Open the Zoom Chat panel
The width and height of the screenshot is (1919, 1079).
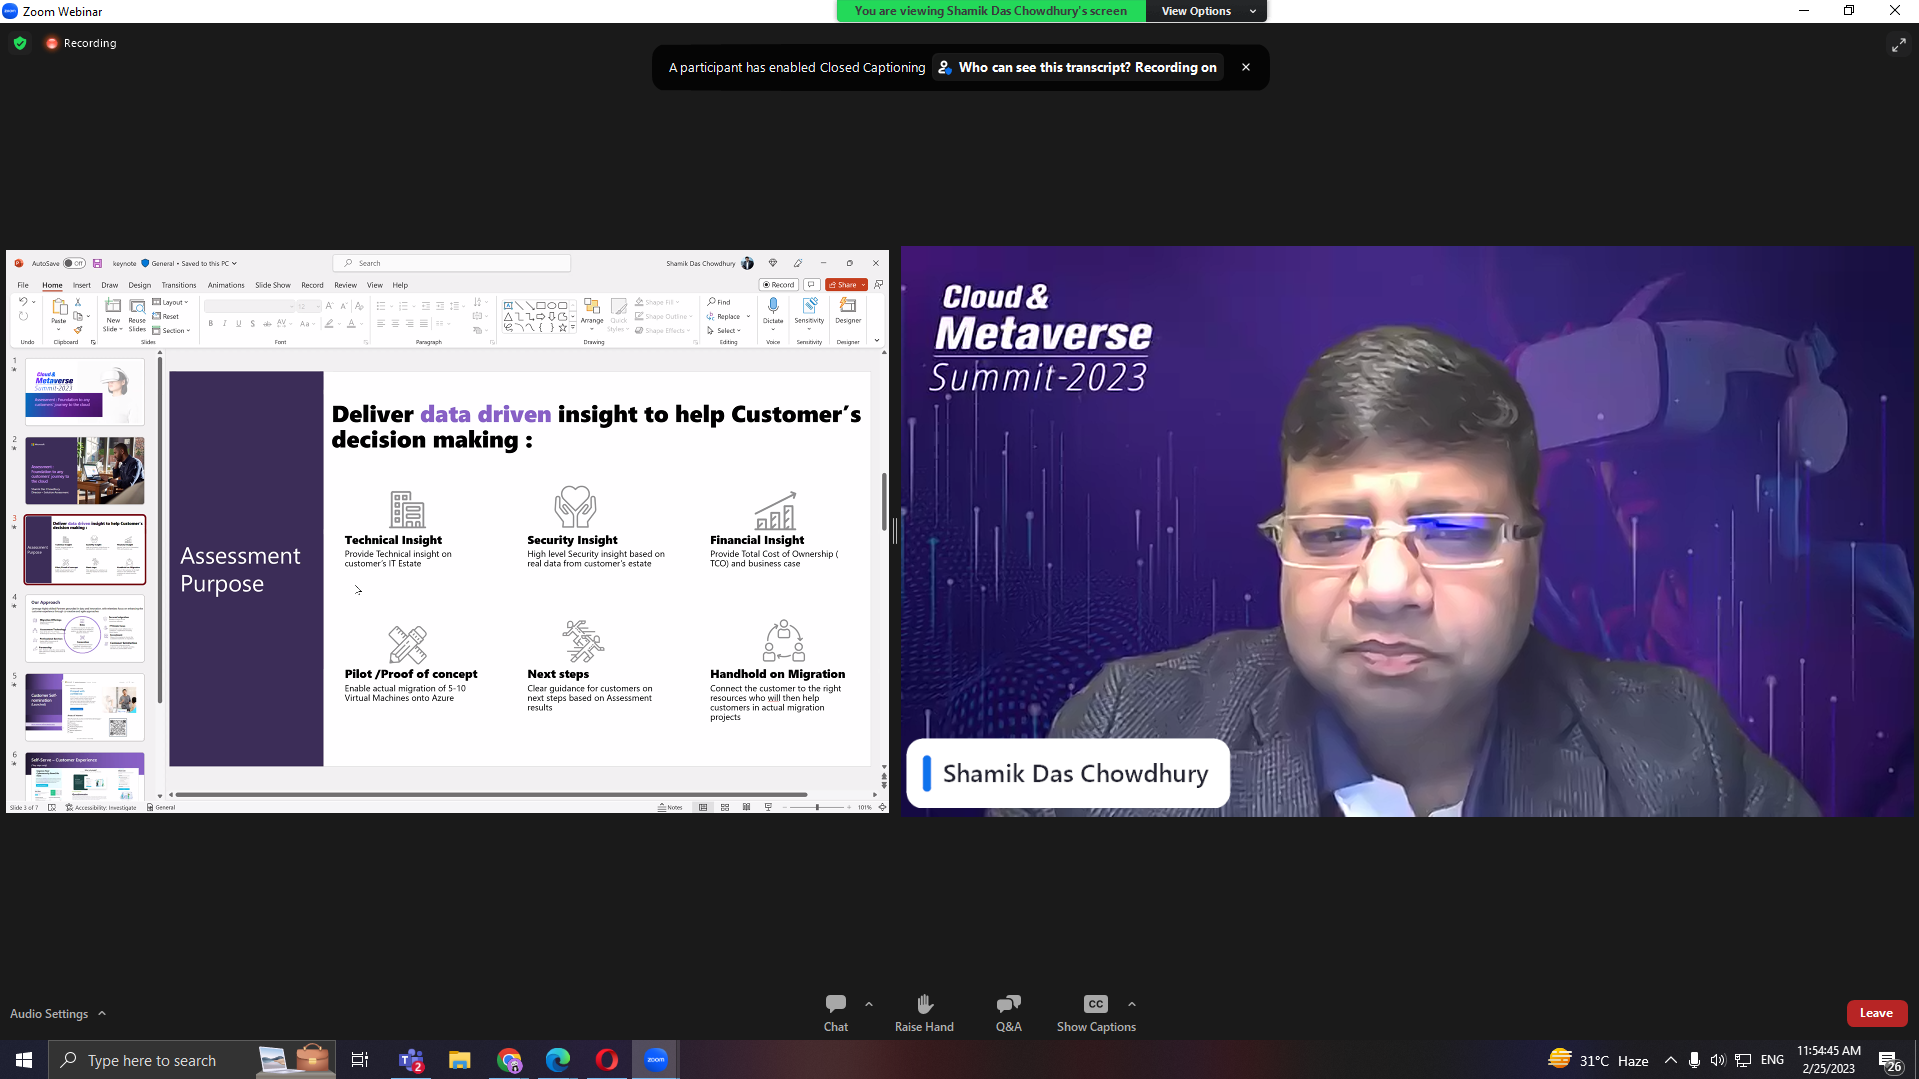click(835, 1012)
